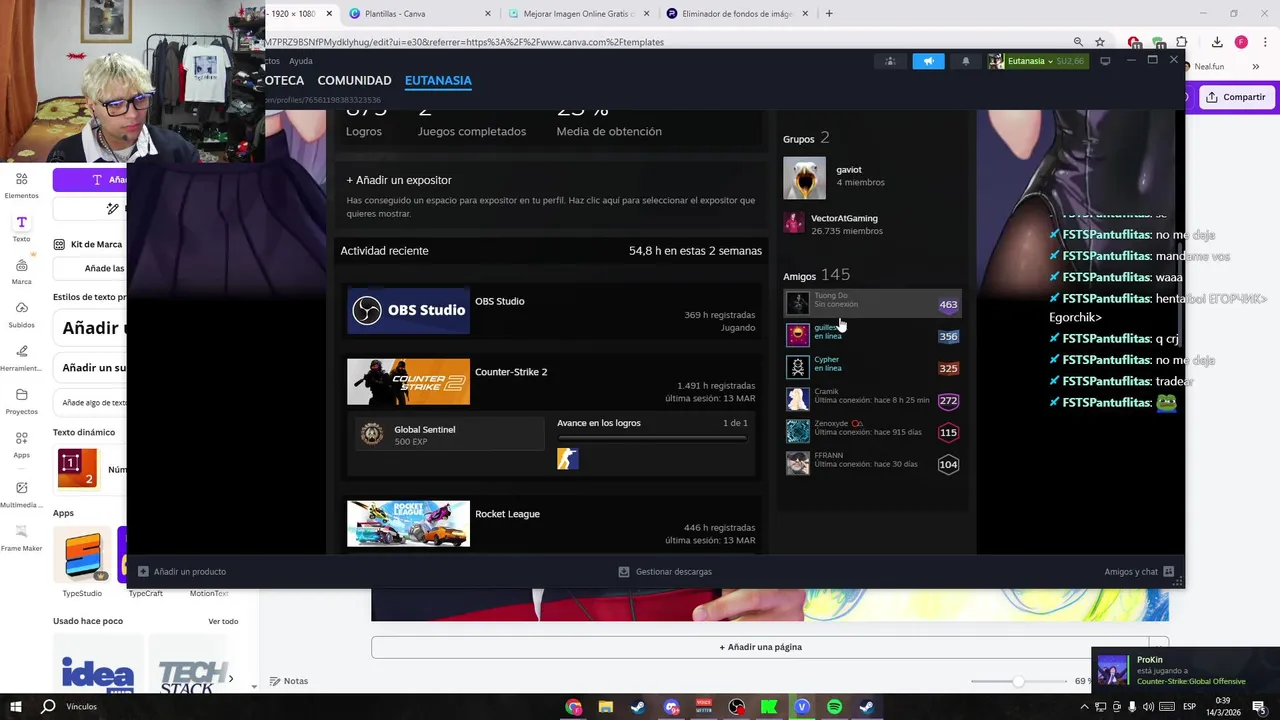
Task: Open Amigos y chat in Steam
Action: click(x=1139, y=572)
